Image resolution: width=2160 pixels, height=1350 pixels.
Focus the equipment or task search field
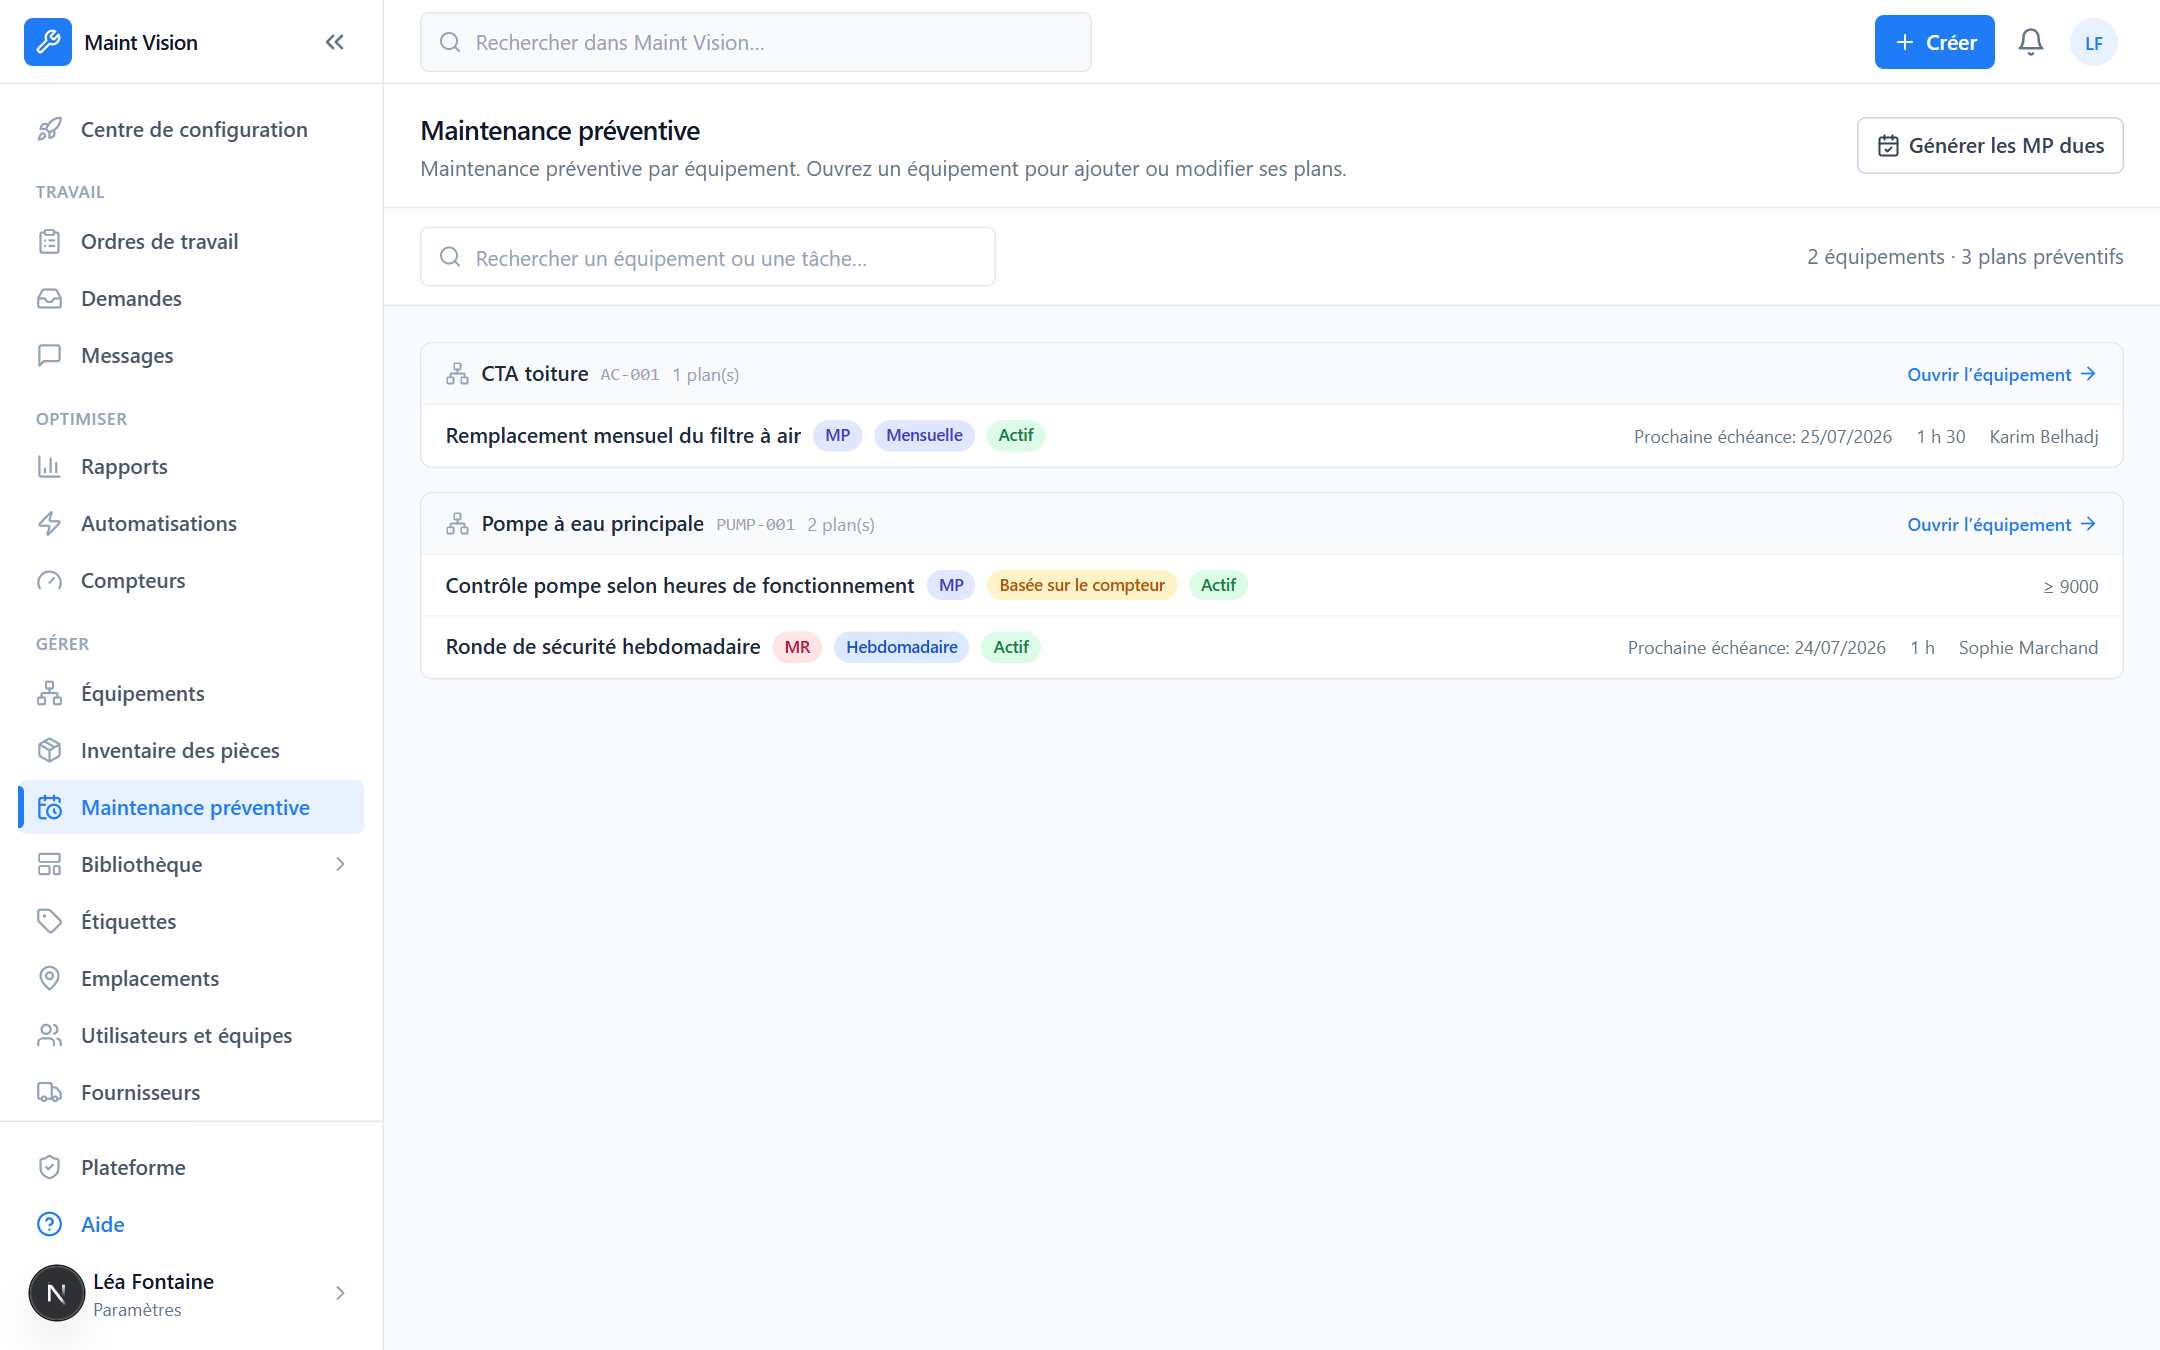(x=708, y=258)
